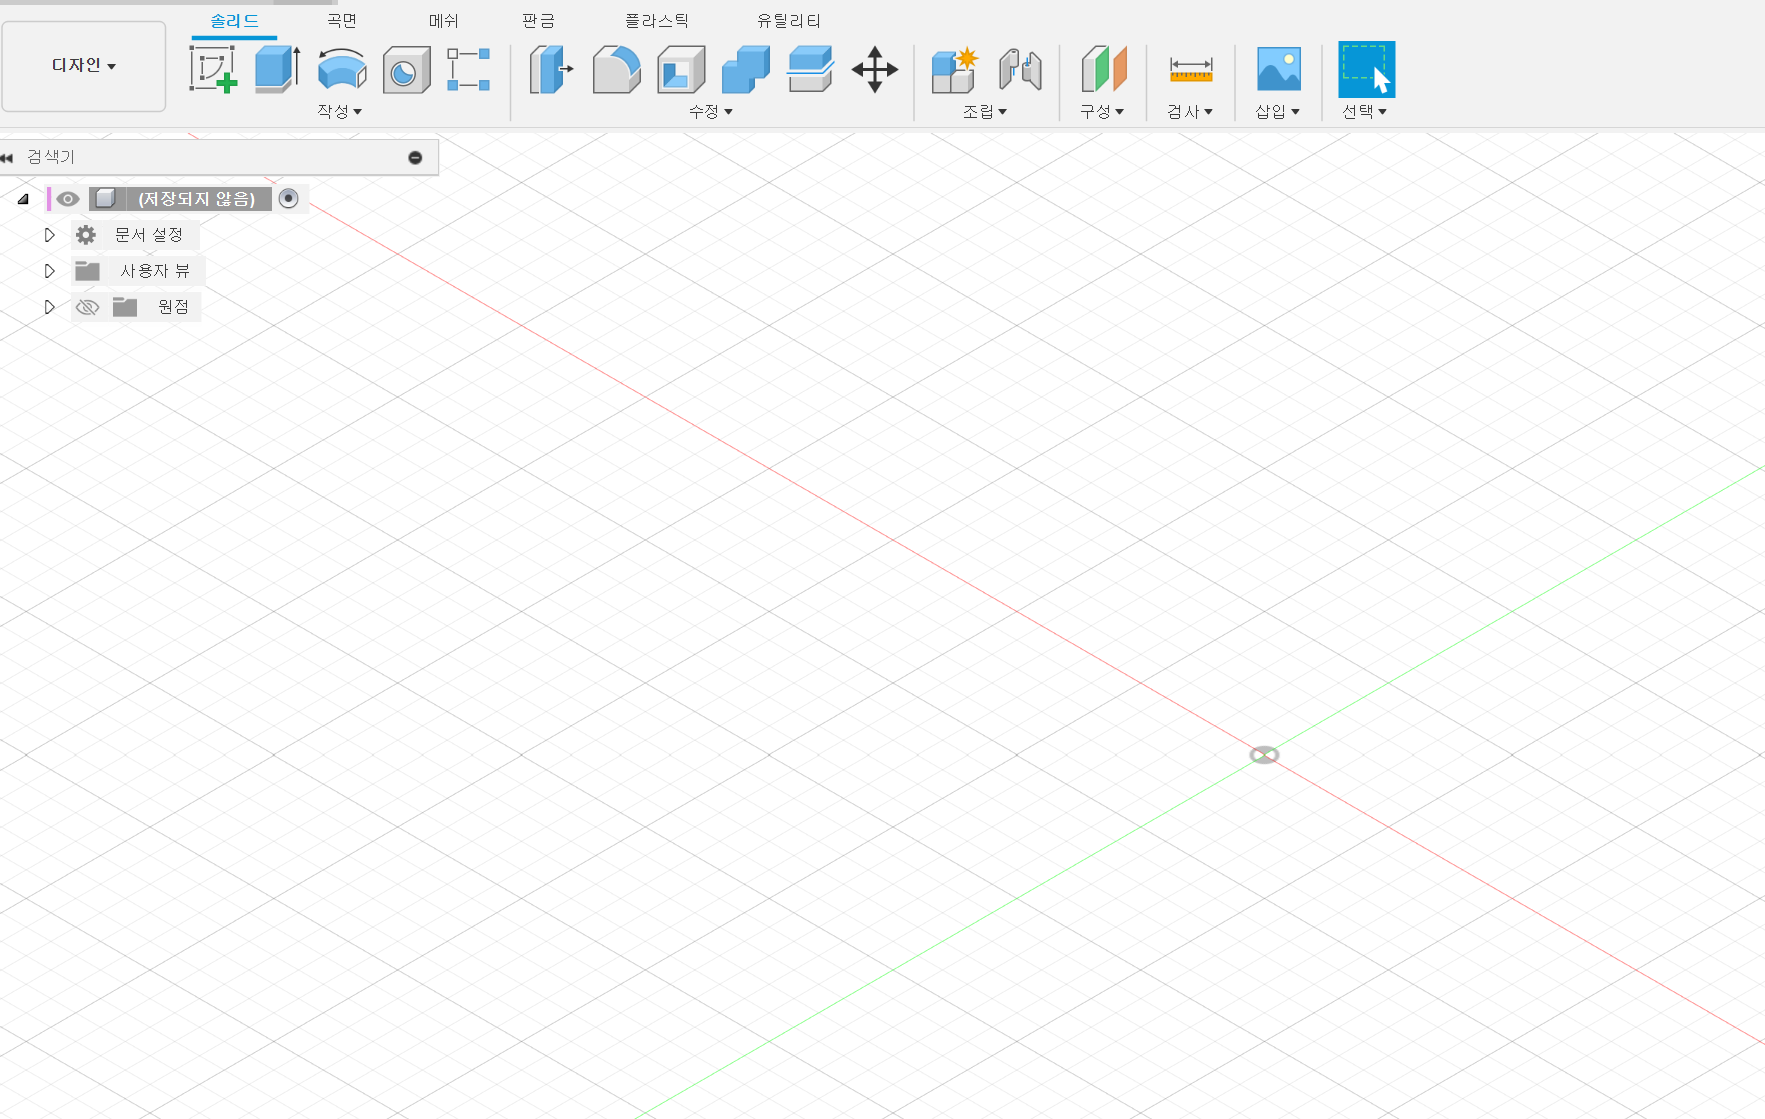Switch to the 플라스틱 tab

(657, 20)
